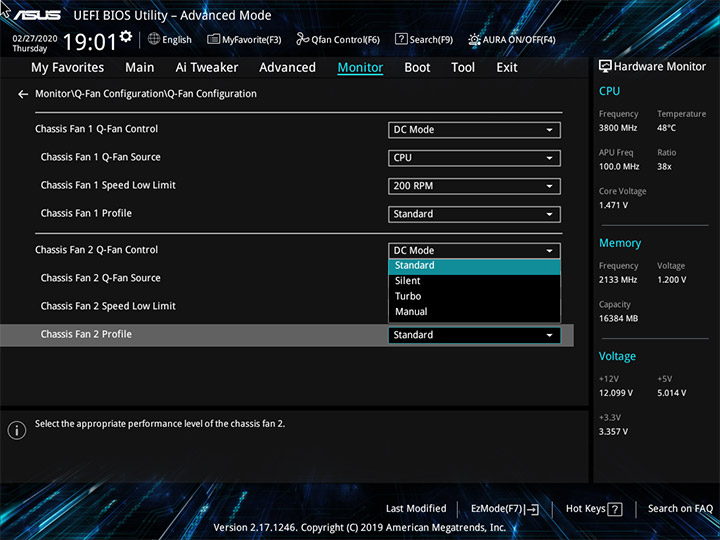The width and height of the screenshot is (720, 540).
Task: Open Chassis Fan 1 Profile dropdown
Action: click(474, 214)
